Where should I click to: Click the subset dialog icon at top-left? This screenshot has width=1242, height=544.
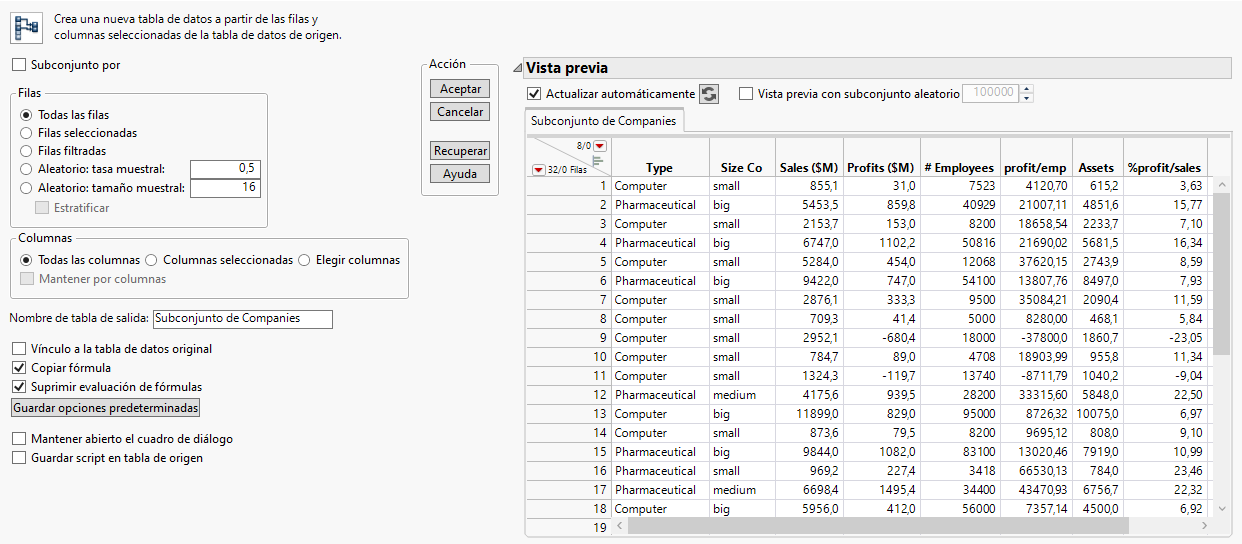(26, 28)
